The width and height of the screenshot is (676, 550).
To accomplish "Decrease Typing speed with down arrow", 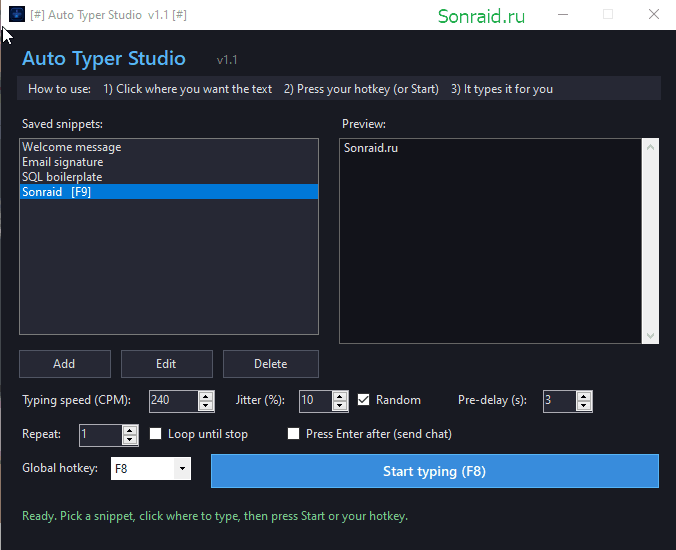I will click(206, 406).
